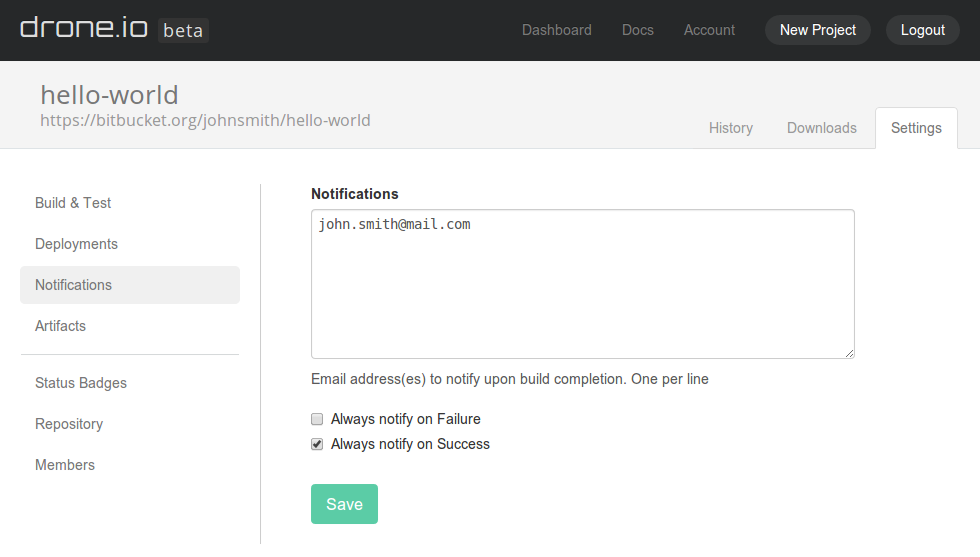Click the drone.io logo
Viewport: 980px width, 557px height.
click(84, 28)
